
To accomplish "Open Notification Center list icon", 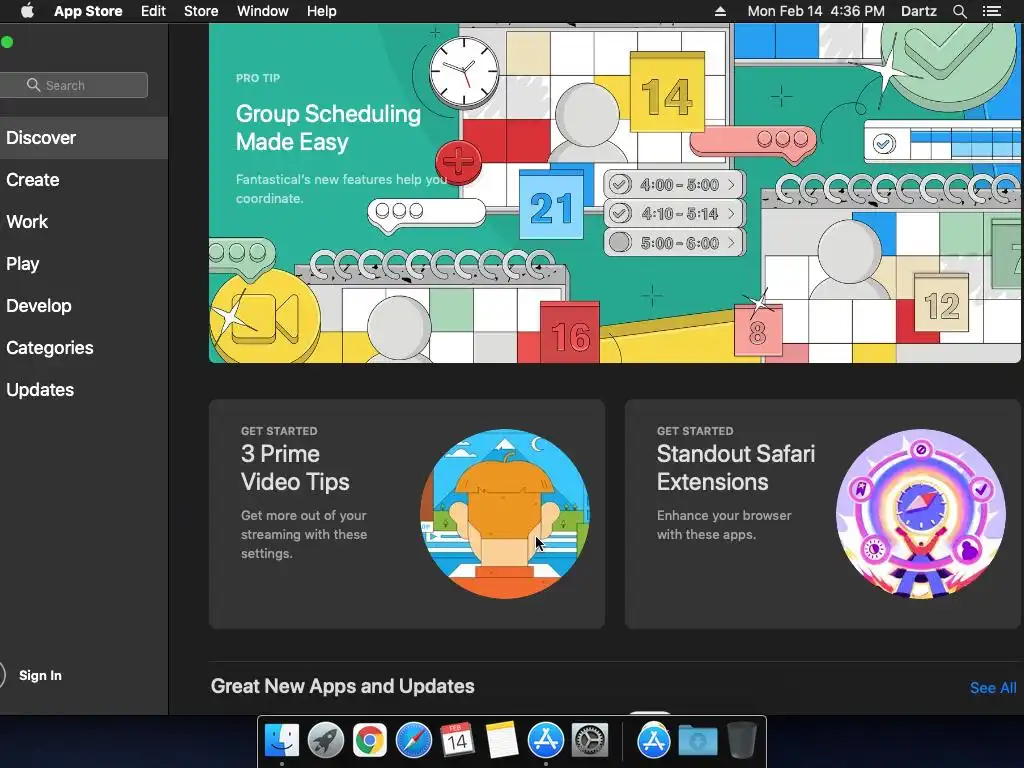I will [992, 11].
